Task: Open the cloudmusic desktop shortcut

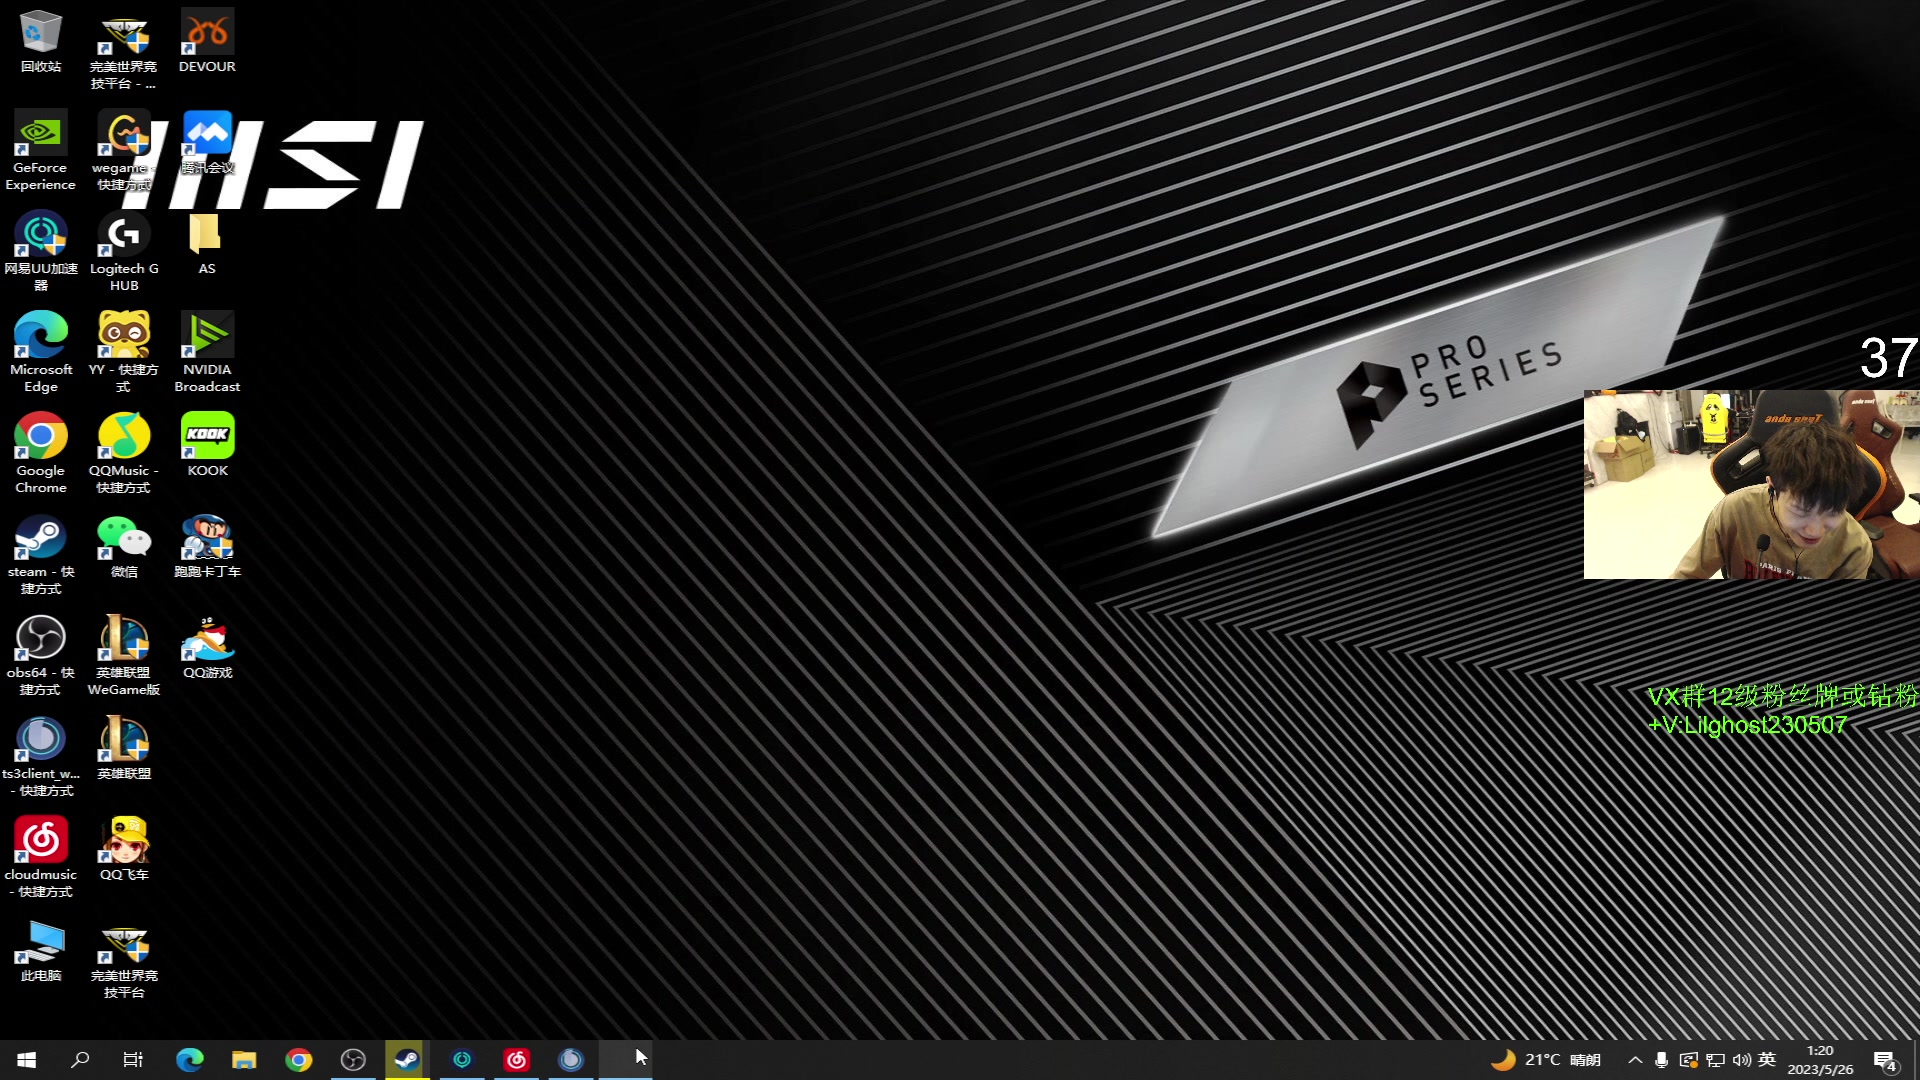Action: 40,842
